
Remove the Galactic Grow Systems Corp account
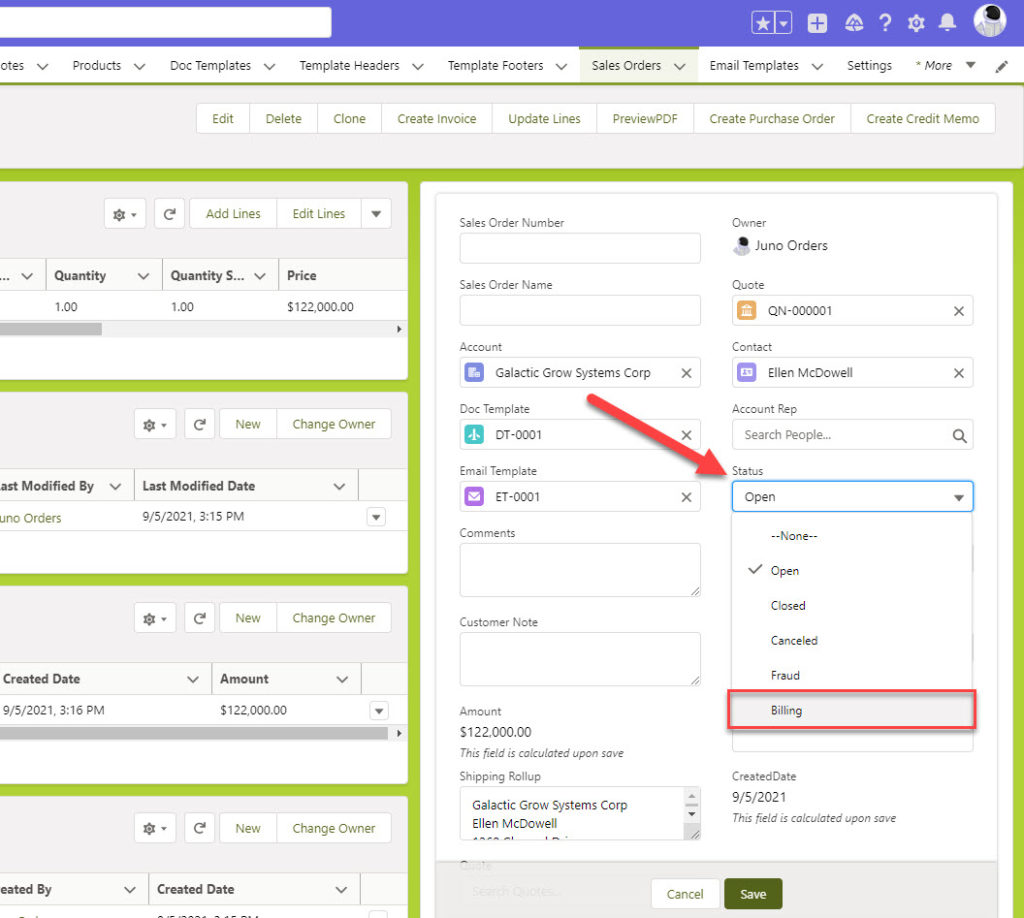coord(686,373)
